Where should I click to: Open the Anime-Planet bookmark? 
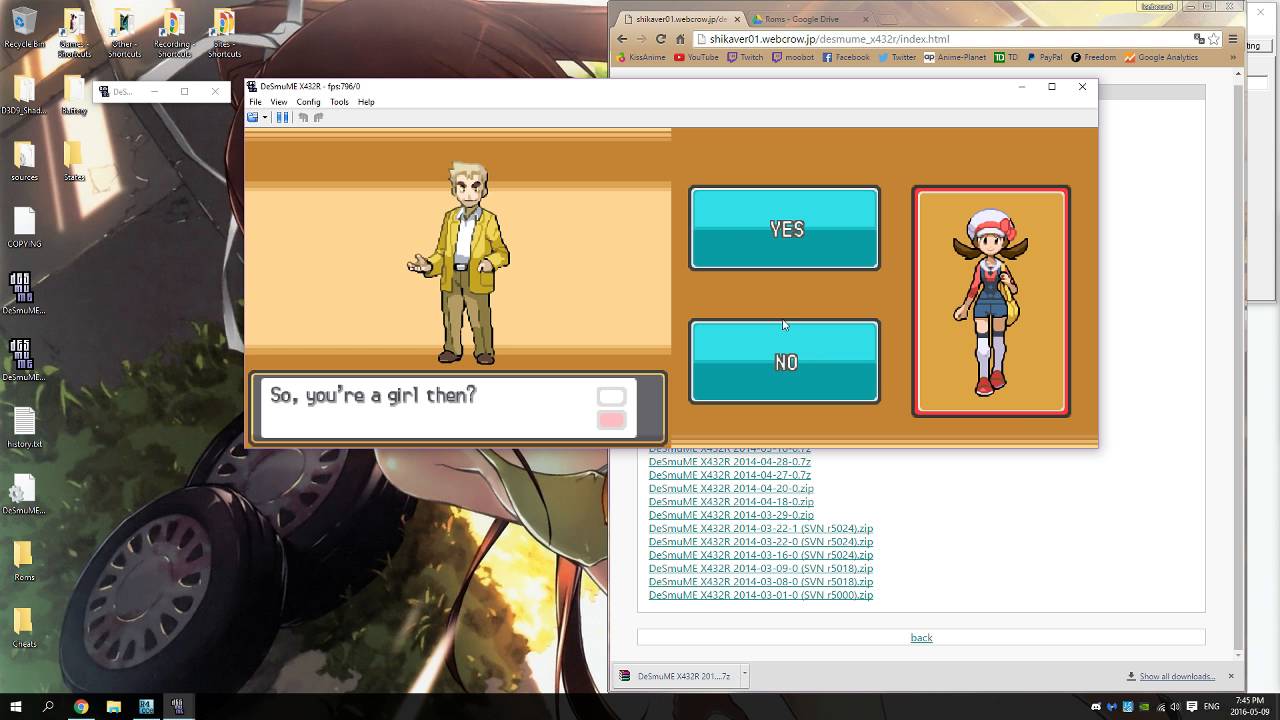coord(955,57)
